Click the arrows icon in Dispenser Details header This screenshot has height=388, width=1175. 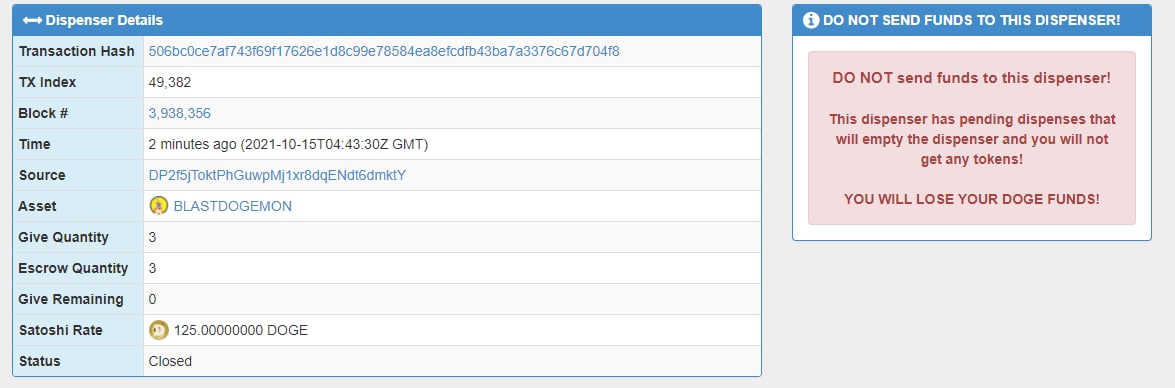click(32, 20)
